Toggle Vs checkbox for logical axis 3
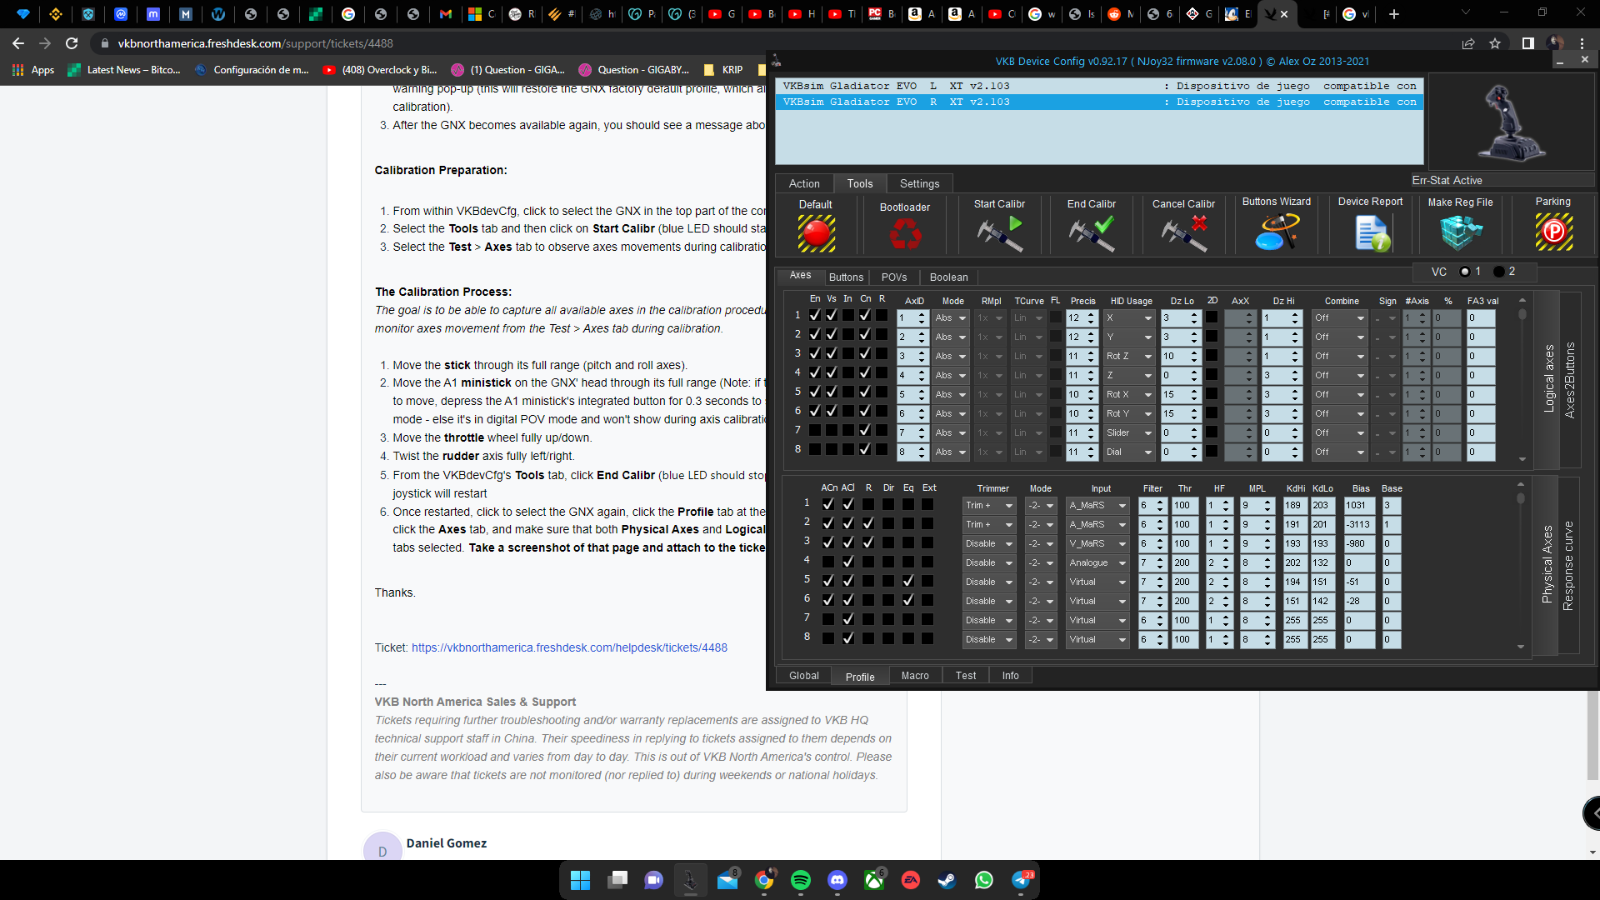 (x=831, y=353)
